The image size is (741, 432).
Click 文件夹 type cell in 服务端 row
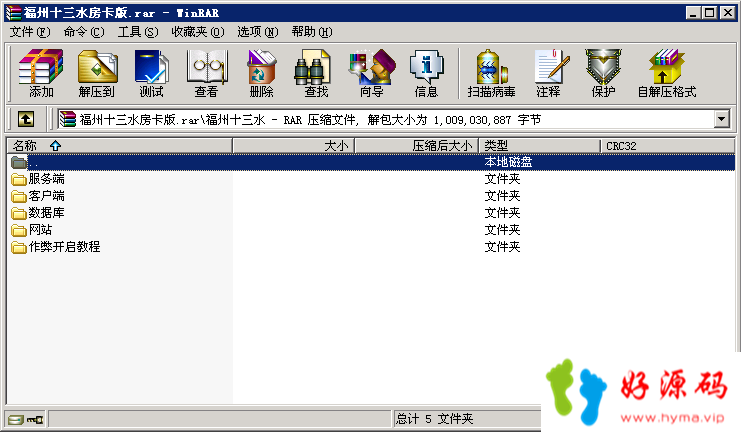(502, 179)
